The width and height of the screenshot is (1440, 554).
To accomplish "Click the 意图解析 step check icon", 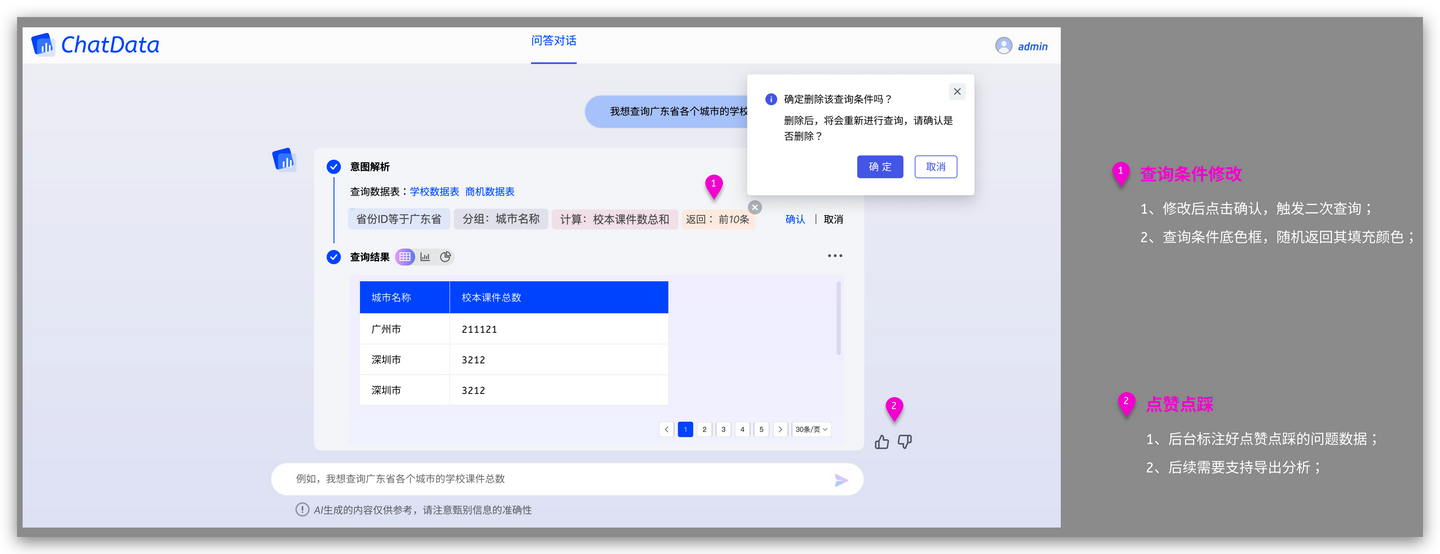I will 334,167.
